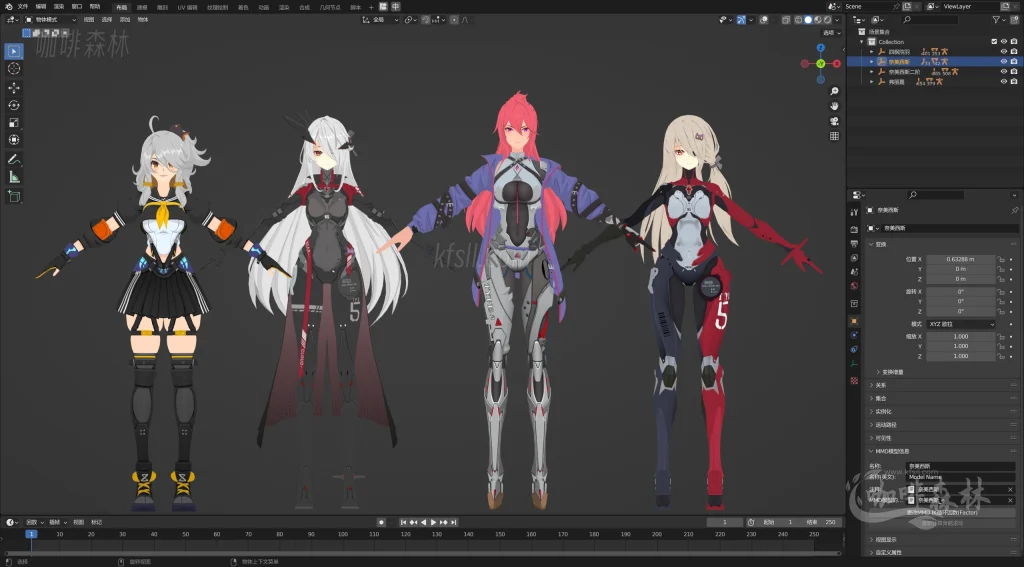The height and width of the screenshot is (567, 1024).
Task: Open the Output properties tab
Action: pyautogui.click(x=854, y=244)
